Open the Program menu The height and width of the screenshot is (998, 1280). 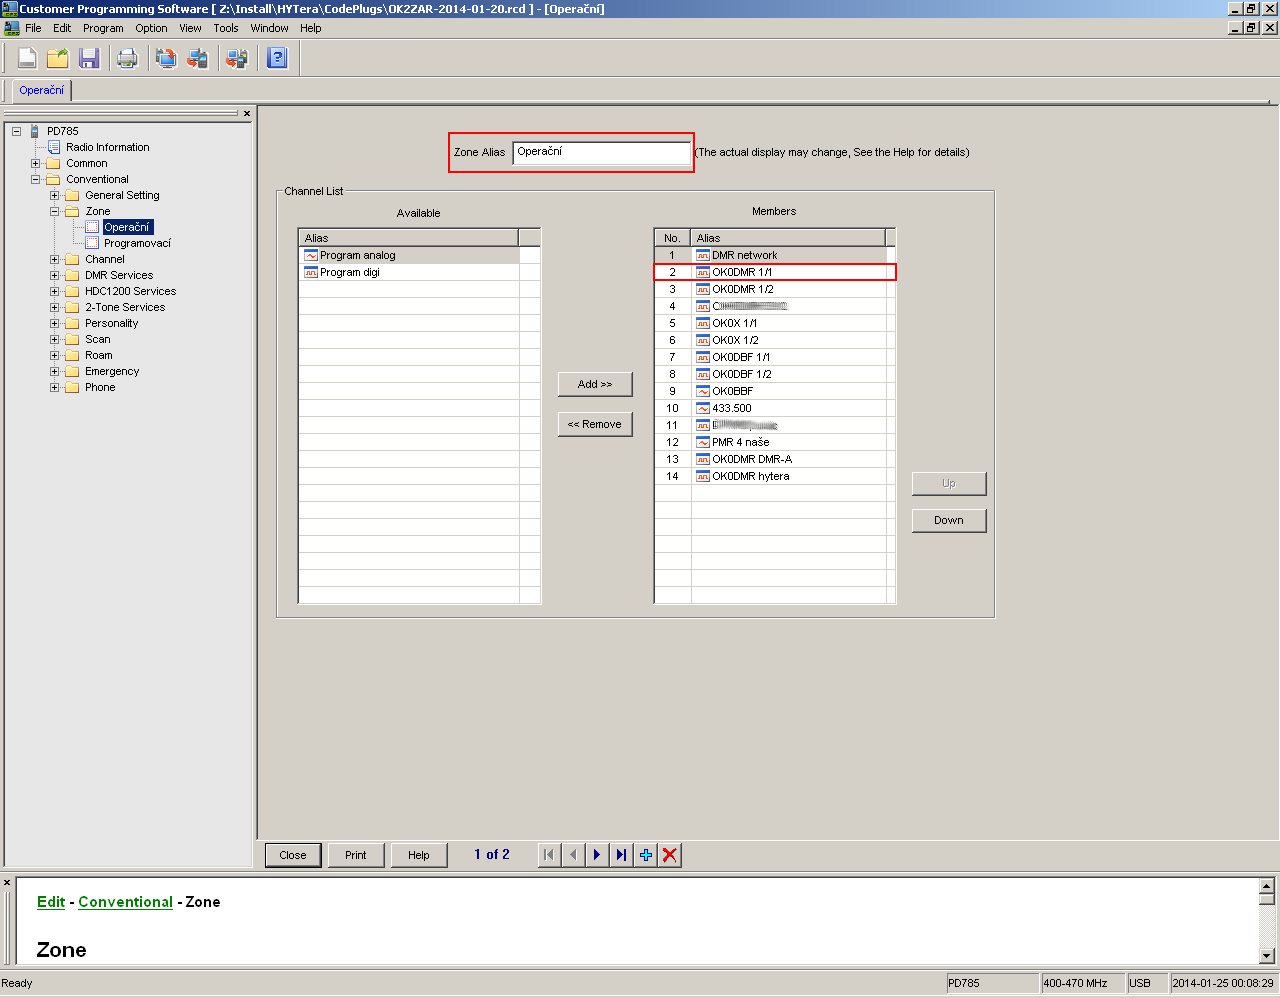click(103, 28)
